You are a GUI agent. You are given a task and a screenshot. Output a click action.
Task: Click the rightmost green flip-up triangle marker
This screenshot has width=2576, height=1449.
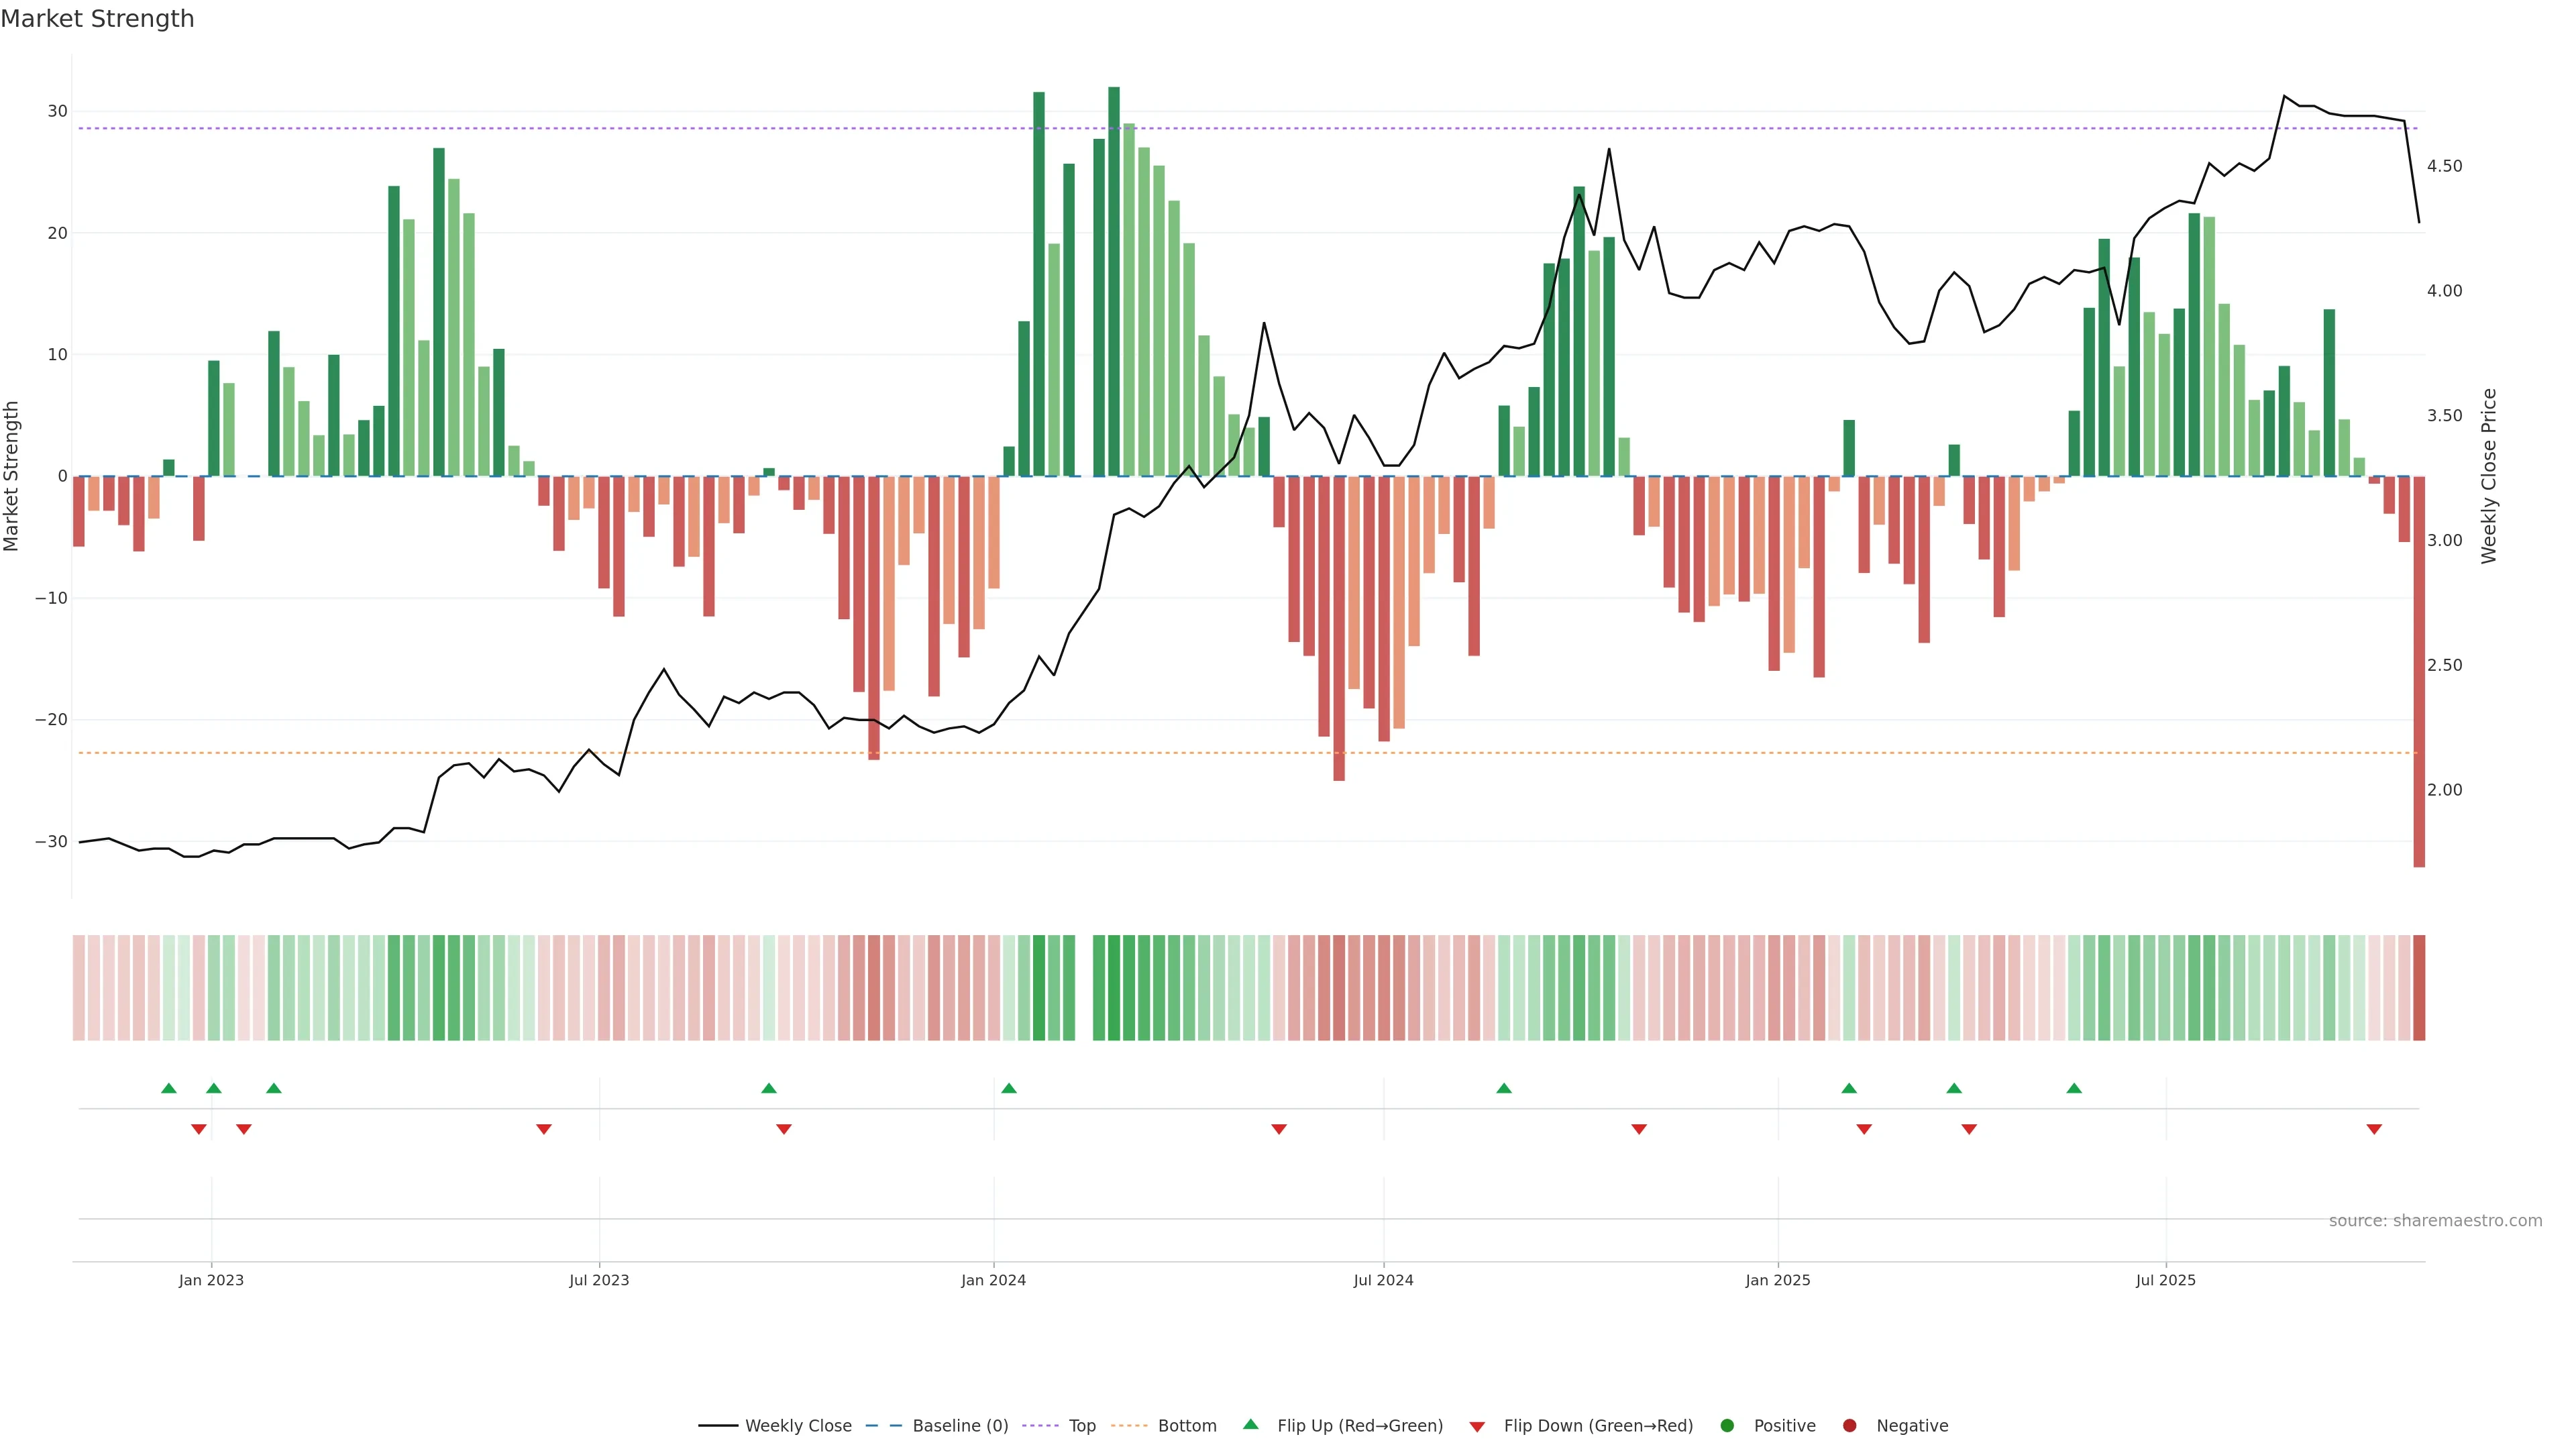(2074, 1088)
